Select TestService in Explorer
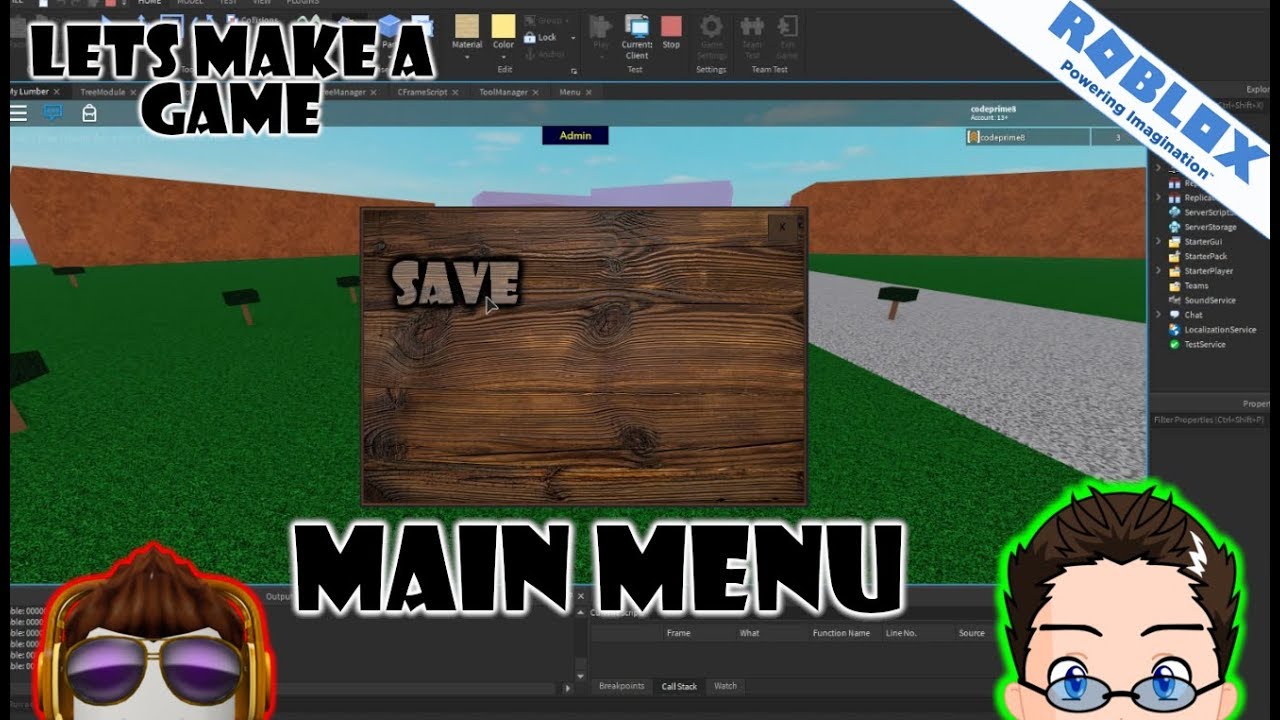The height and width of the screenshot is (720, 1280). pos(1197,344)
